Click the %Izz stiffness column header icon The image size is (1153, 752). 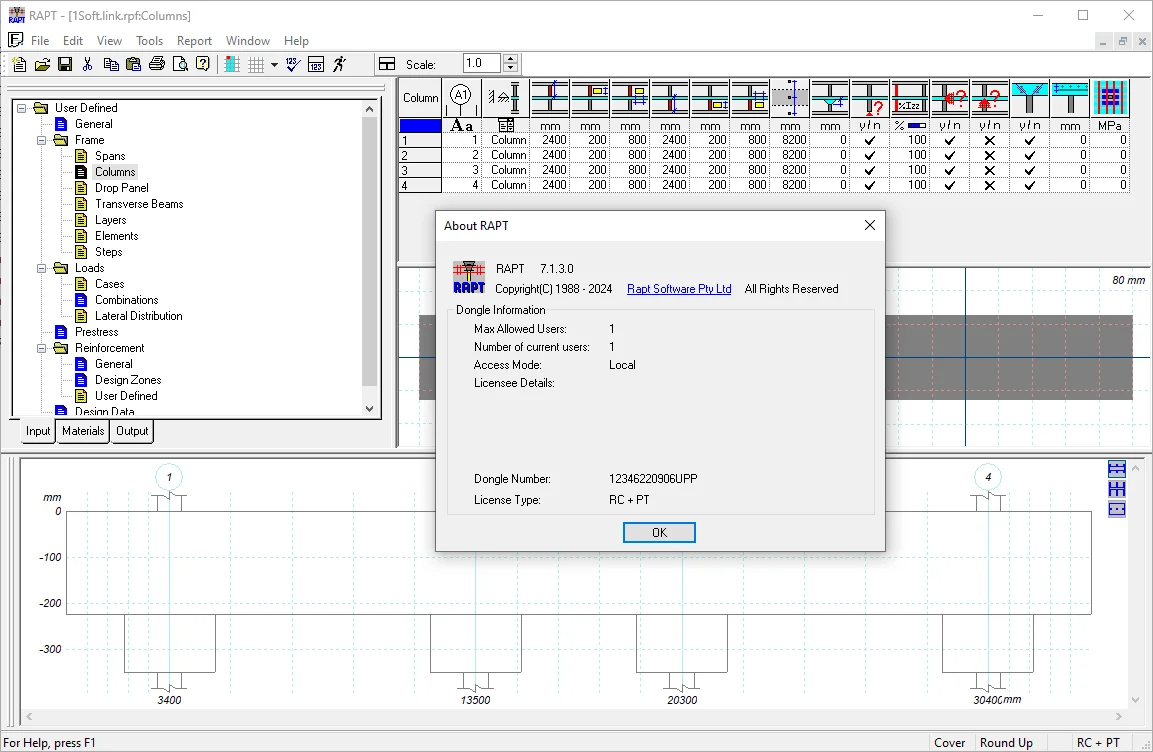pos(910,98)
